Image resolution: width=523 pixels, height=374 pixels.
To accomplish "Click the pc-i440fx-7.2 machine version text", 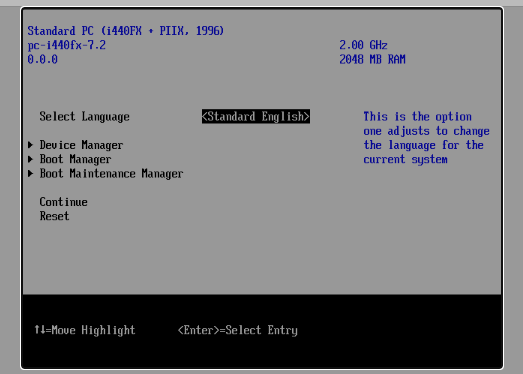I will (66, 45).
